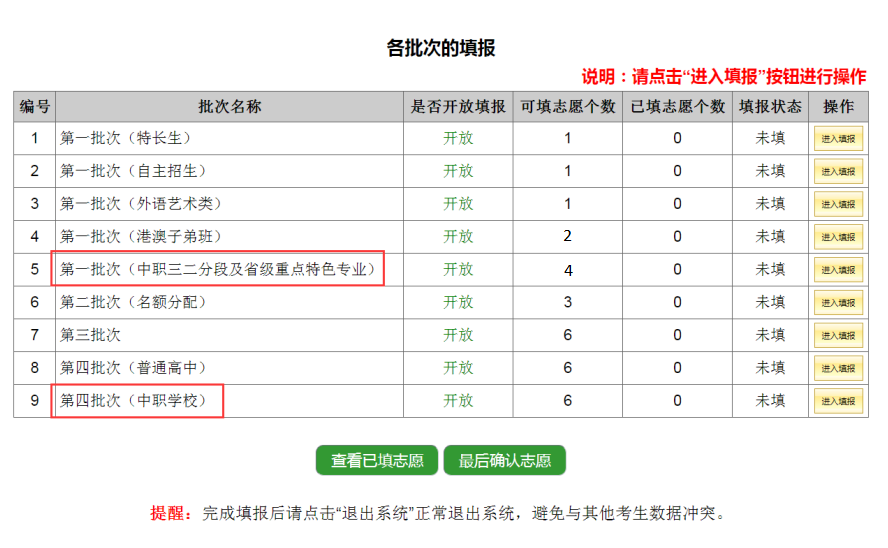Click 开放 status in 第一批次（特长生） row
888x548 pixels.
point(458,138)
